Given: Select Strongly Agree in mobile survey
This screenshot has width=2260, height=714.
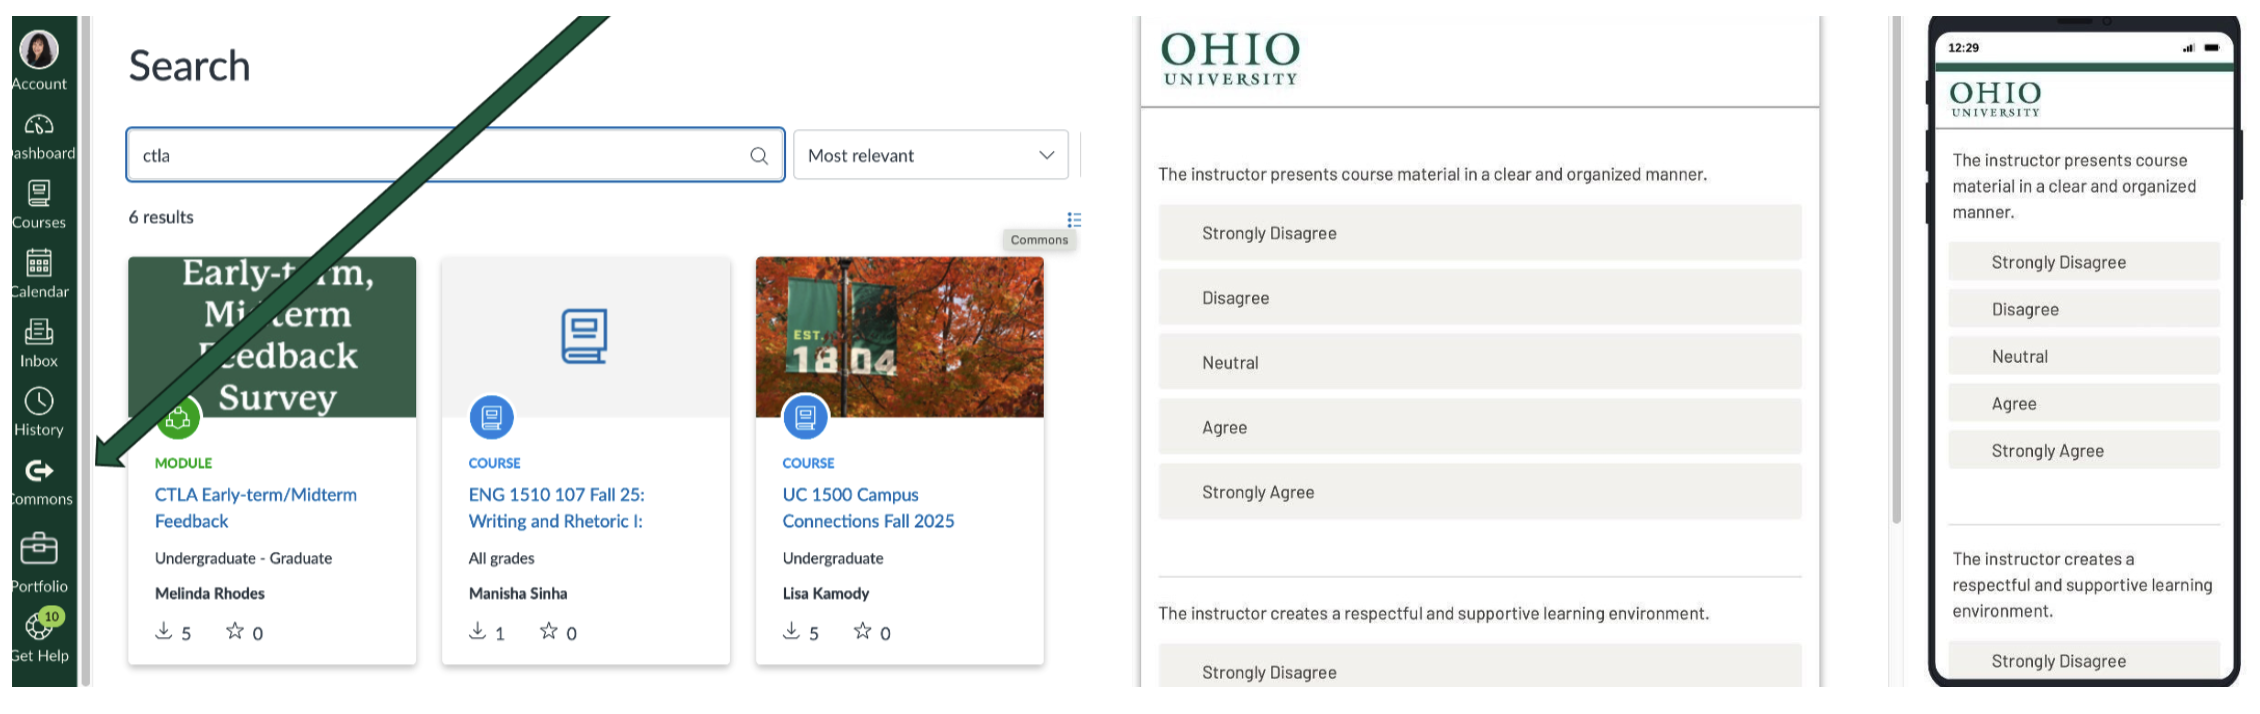Looking at the screenshot, I should point(2084,450).
